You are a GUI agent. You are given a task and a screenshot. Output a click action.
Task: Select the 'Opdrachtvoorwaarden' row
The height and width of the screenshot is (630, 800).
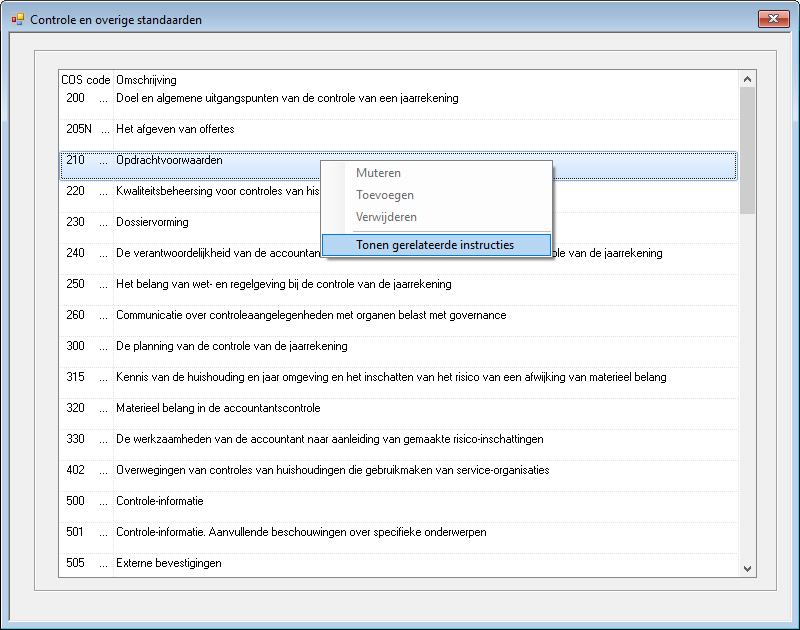point(398,166)
